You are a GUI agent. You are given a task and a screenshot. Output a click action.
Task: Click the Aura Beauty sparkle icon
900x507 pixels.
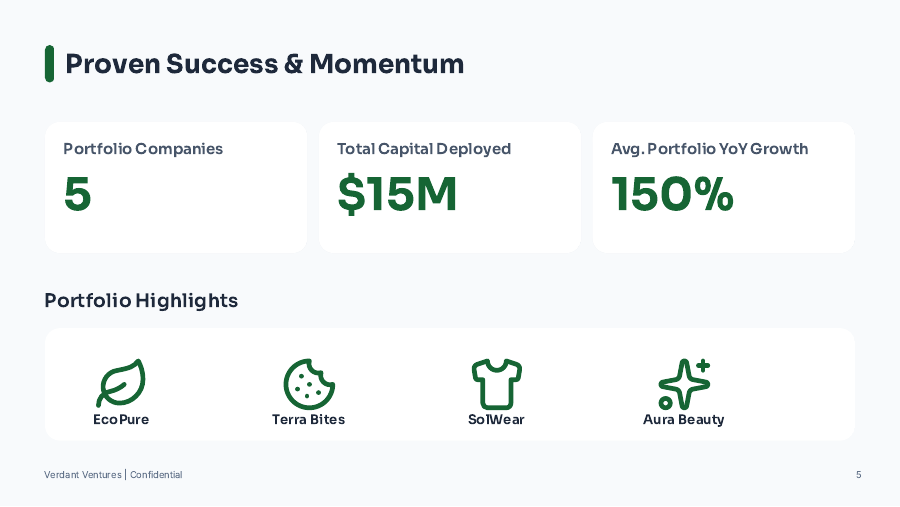[684, 383]
